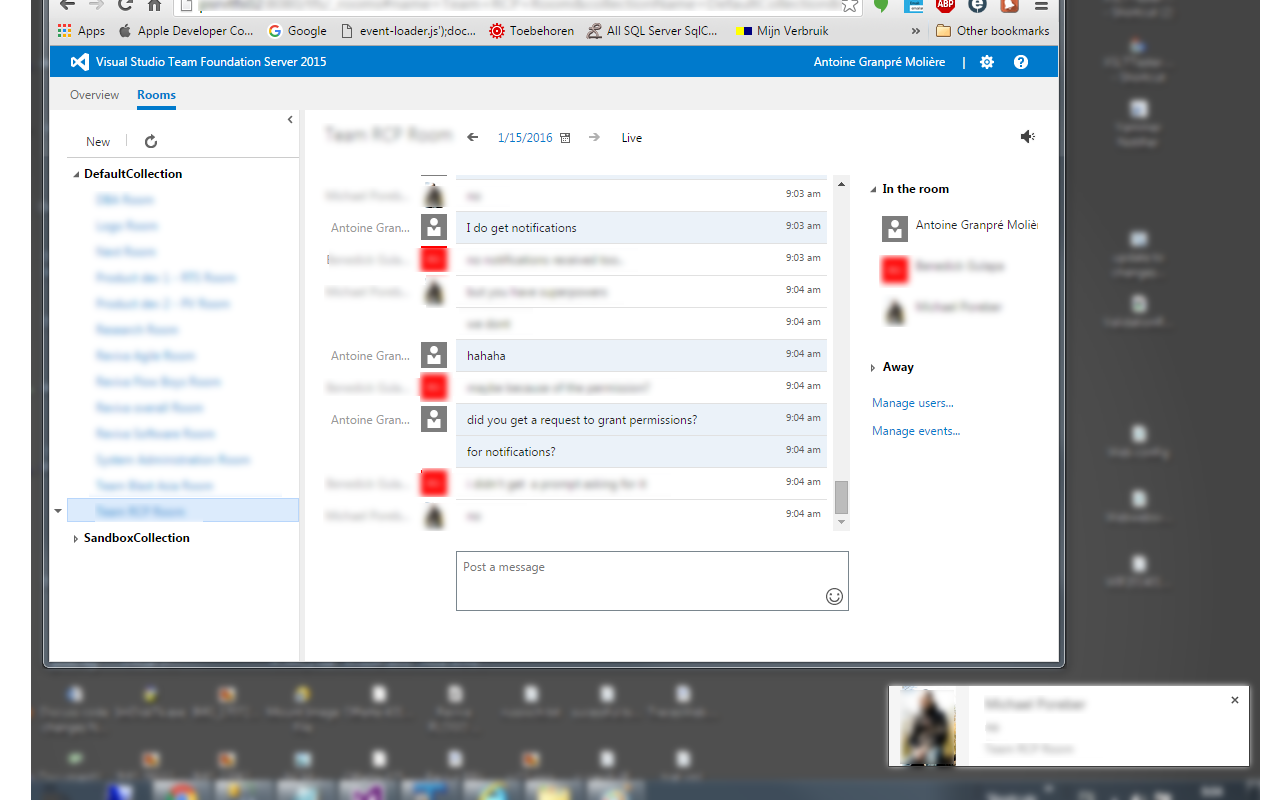
Task: Go to the previous day of chat
Action: 473,138
